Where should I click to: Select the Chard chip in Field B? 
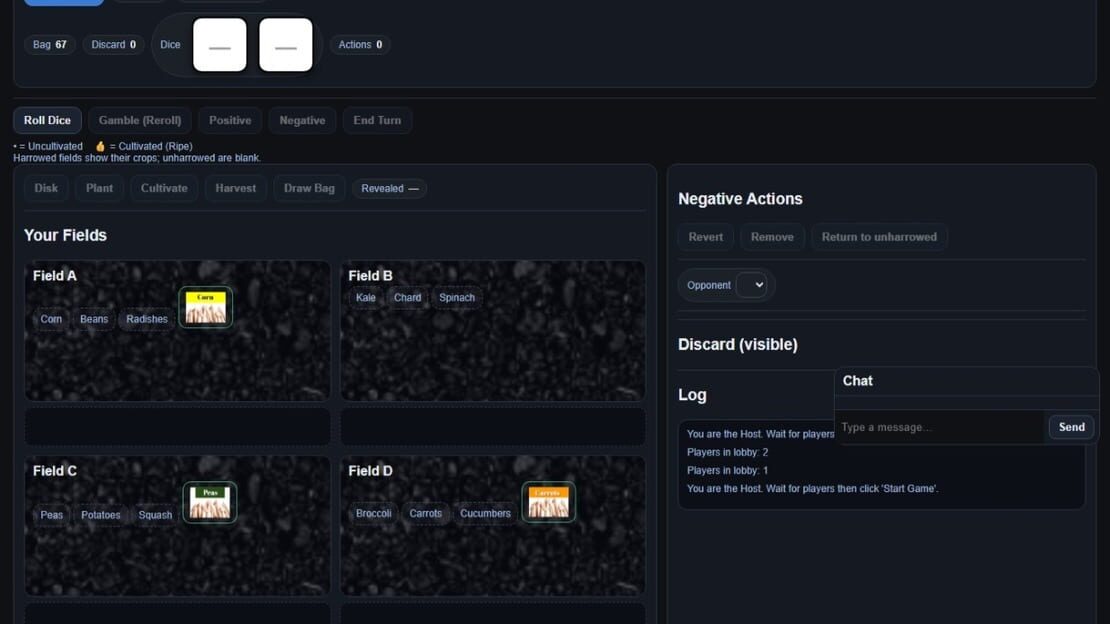point(408,297)
